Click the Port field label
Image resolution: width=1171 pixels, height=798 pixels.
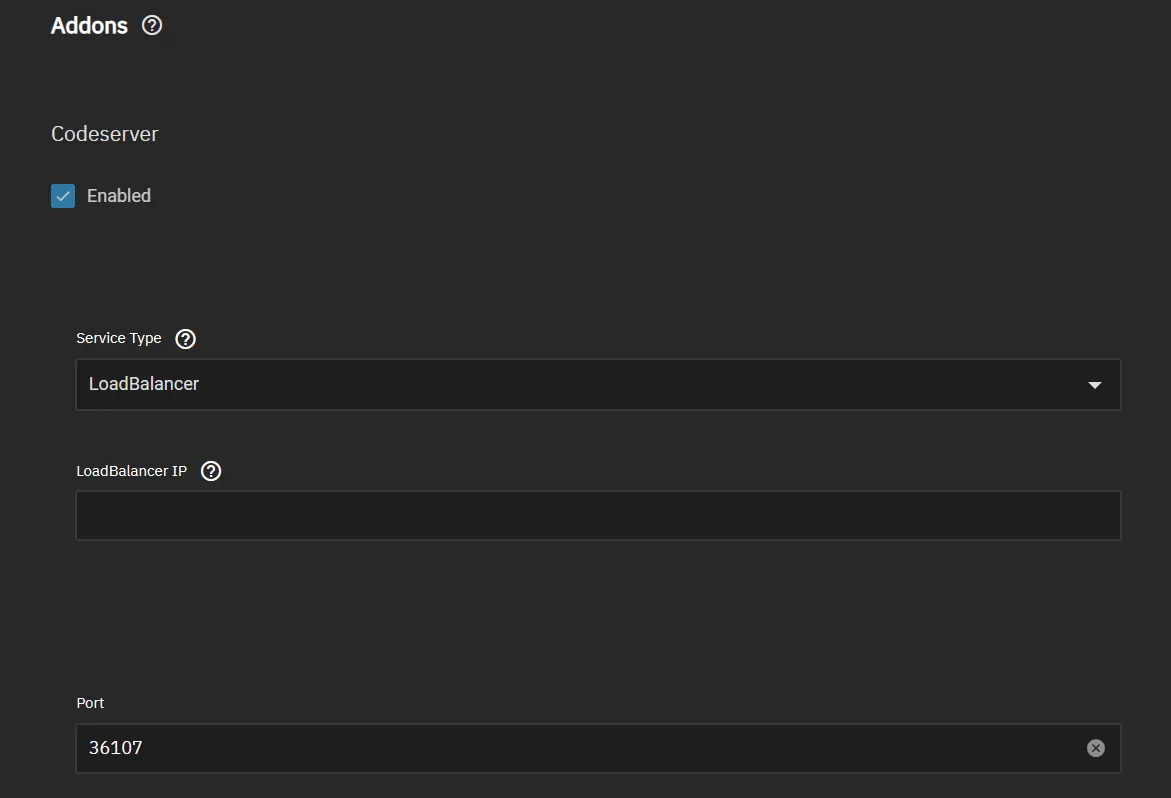click(x=90, y=703)
